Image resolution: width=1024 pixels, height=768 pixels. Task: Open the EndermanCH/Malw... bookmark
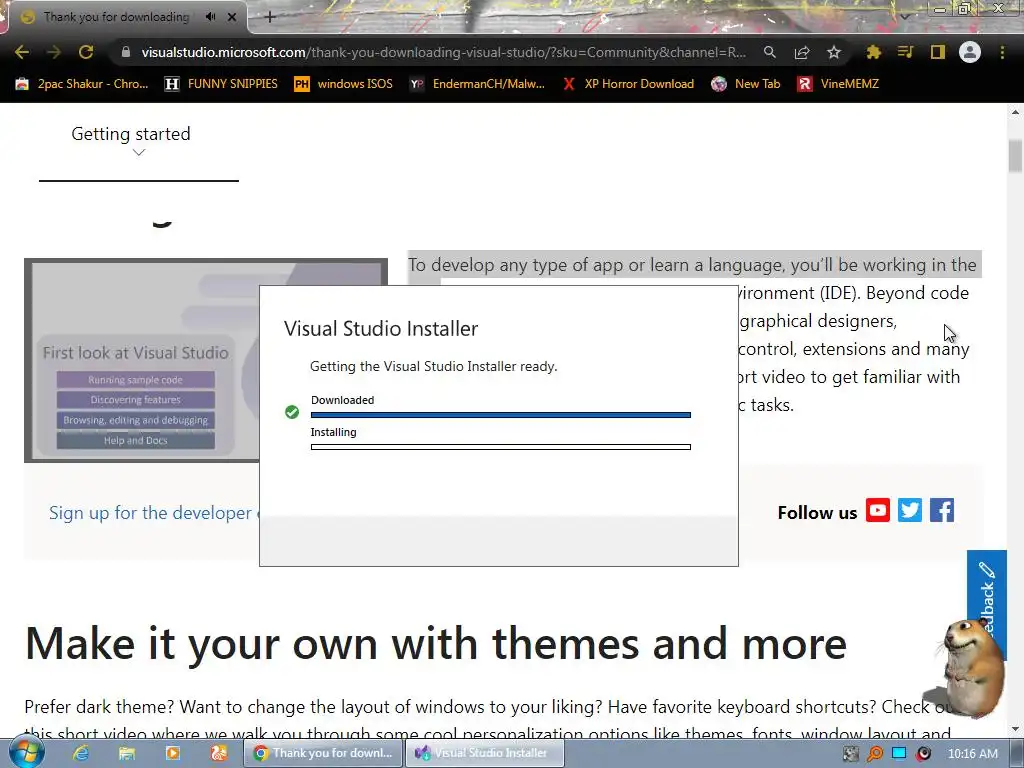(x=477, y=84)
